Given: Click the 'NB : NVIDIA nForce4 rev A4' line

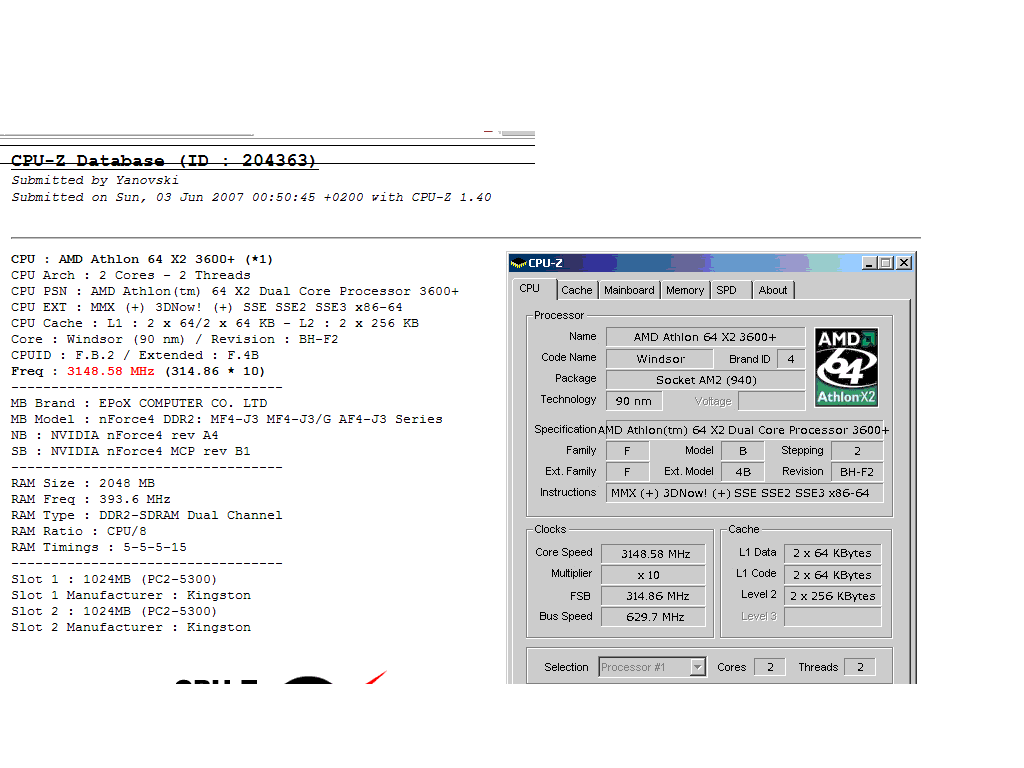Looking at the screenshot, I should pyautogui.click(x=114, y=435).
